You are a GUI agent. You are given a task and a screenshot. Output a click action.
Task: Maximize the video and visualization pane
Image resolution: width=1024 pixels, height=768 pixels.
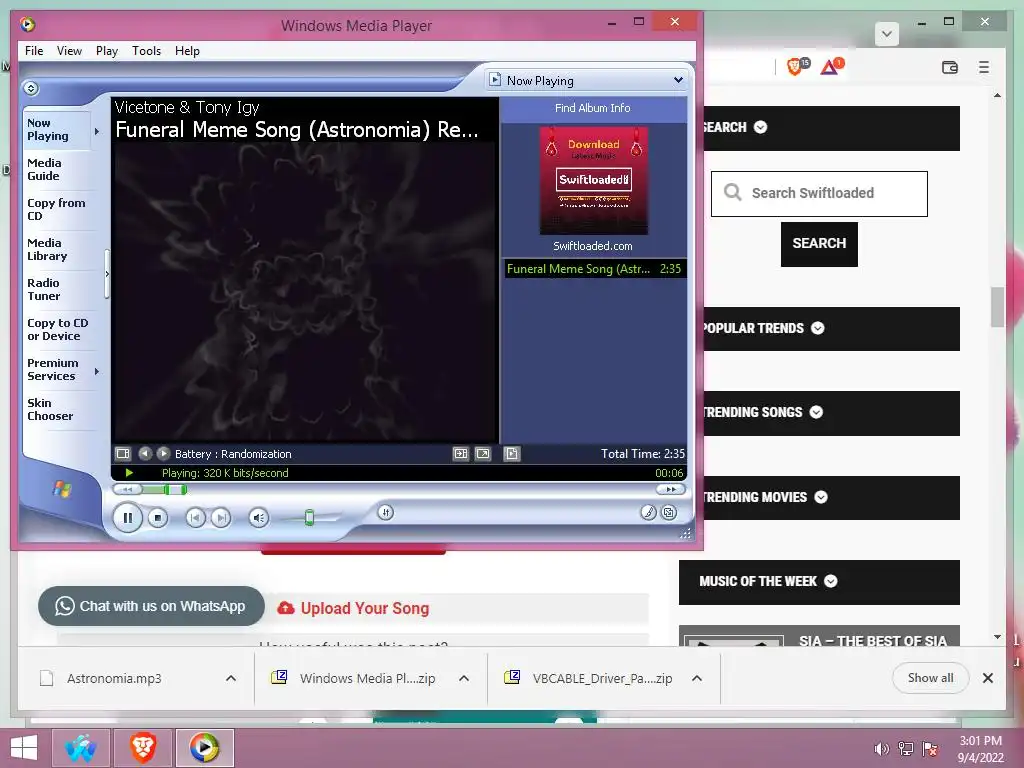click(x=461, y=453)
